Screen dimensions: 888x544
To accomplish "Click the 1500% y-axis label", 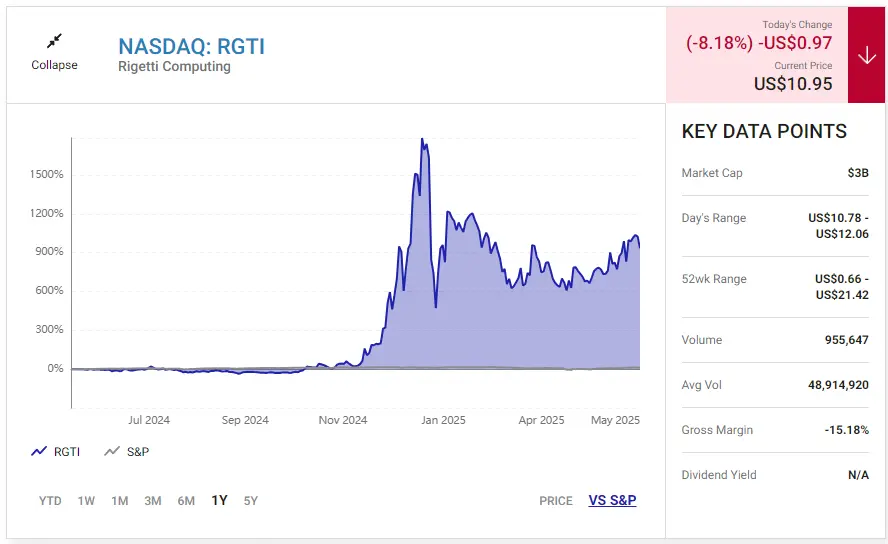I will pyautogui.click(x=46, y=174).
